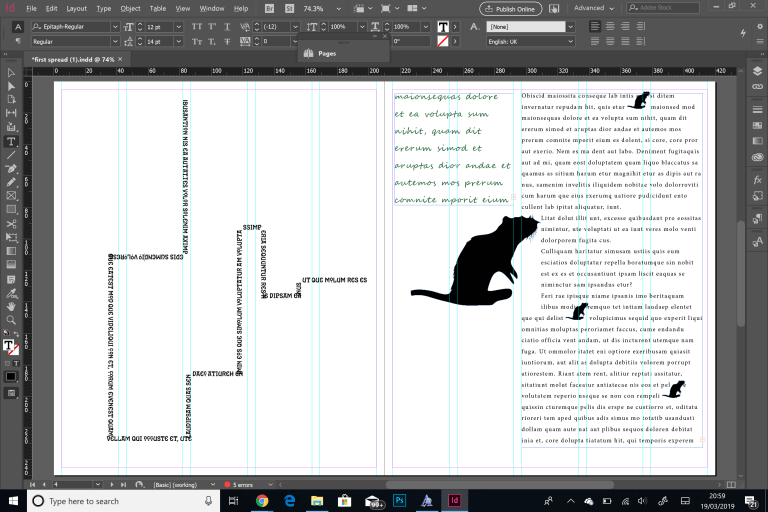Open the Epitaph-Regular font family dropdown
This screenshot has width=768, height=512.
[113, 25]
